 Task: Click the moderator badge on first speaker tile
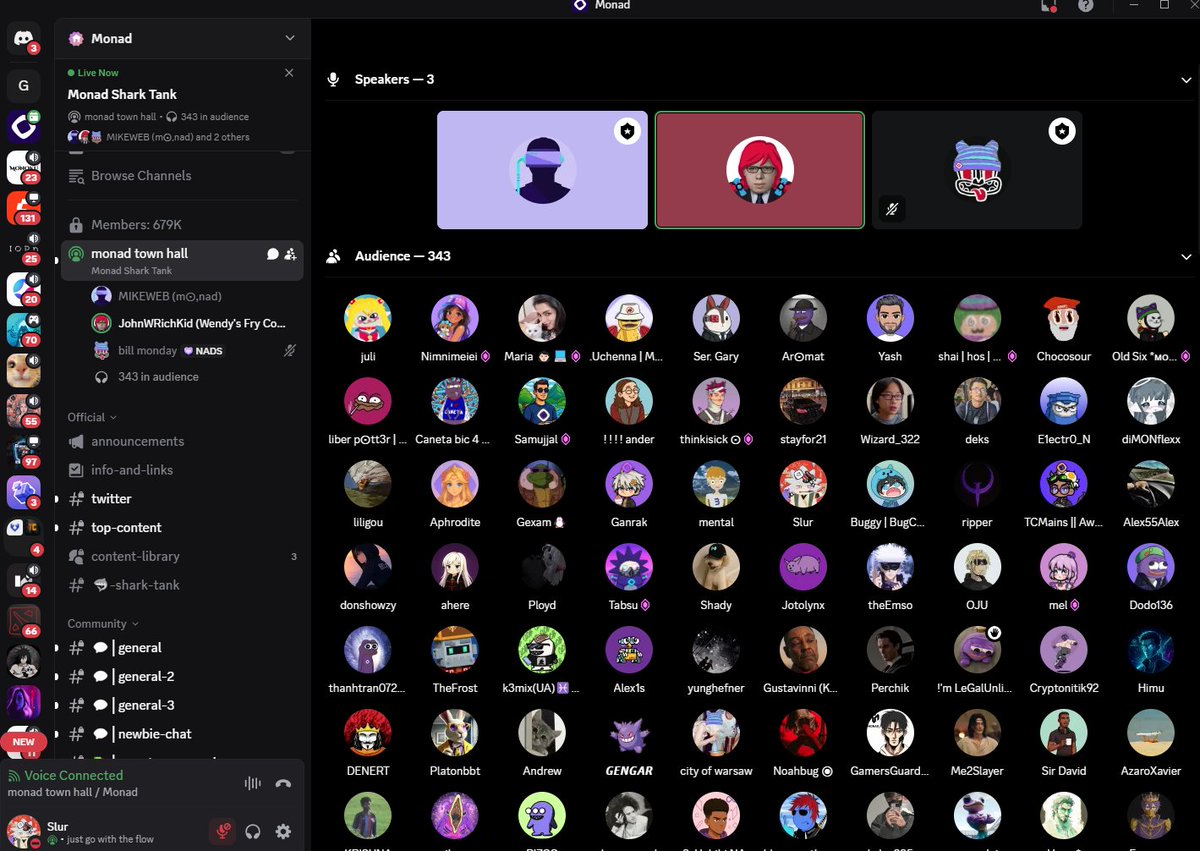[x=626, y=131]
